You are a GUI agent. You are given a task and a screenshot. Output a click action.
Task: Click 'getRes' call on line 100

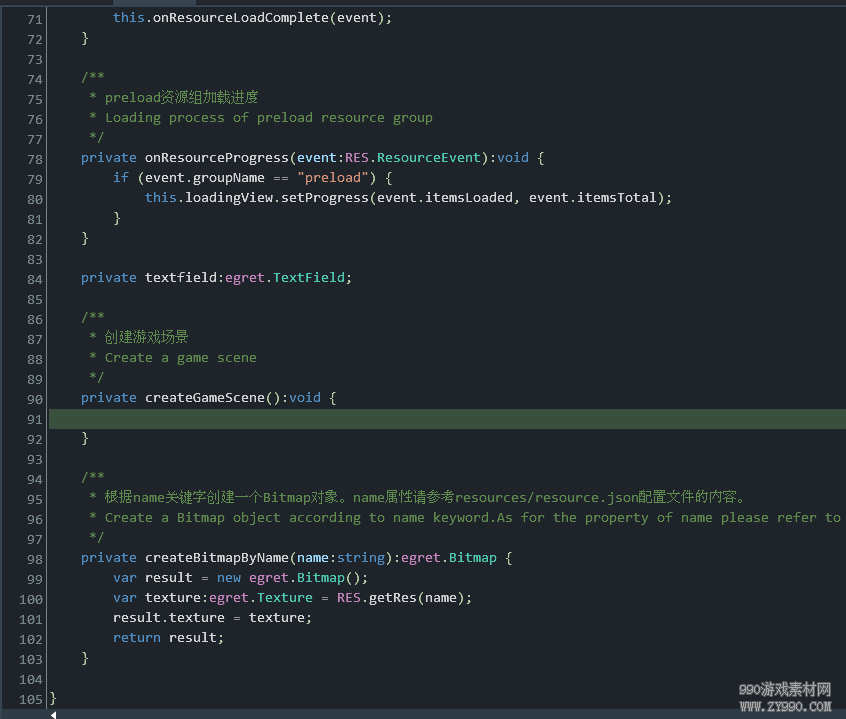(x=393, y=598)
